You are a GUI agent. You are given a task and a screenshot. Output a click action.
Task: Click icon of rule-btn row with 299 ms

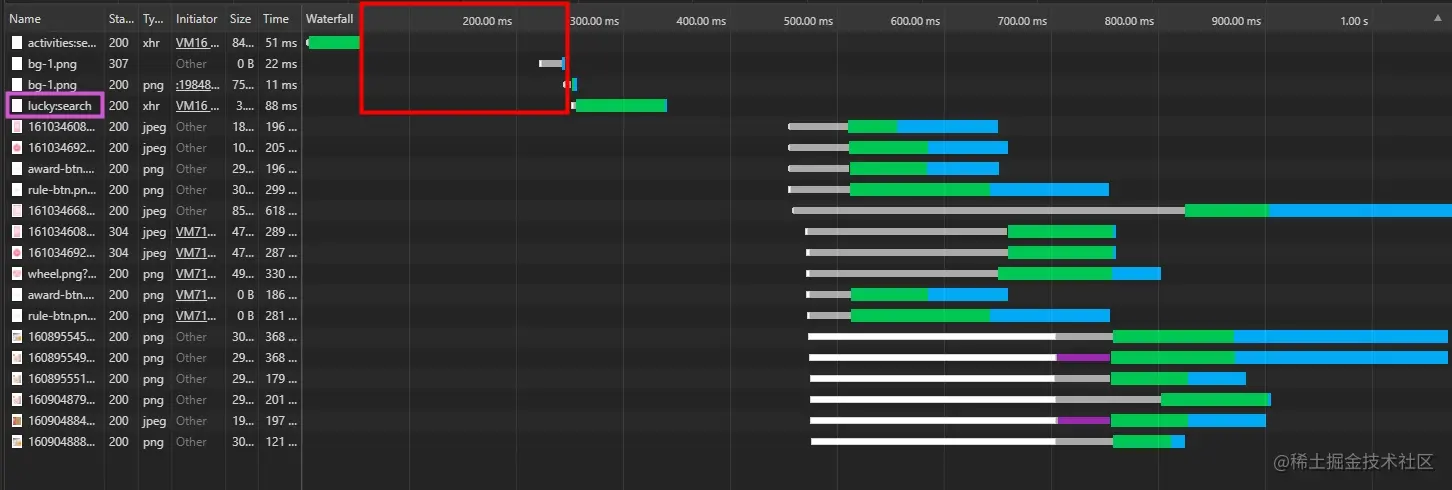coord(17,190)
